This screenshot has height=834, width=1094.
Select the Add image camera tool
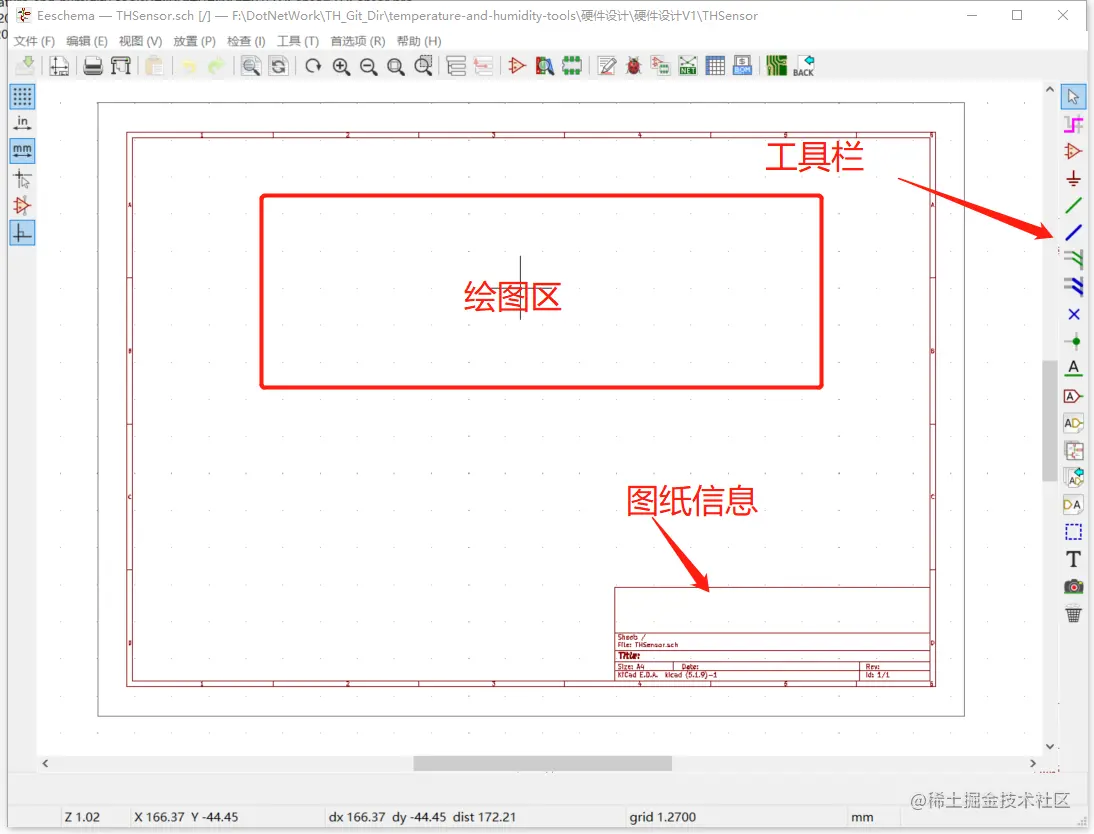click(x=1073, y=587)
